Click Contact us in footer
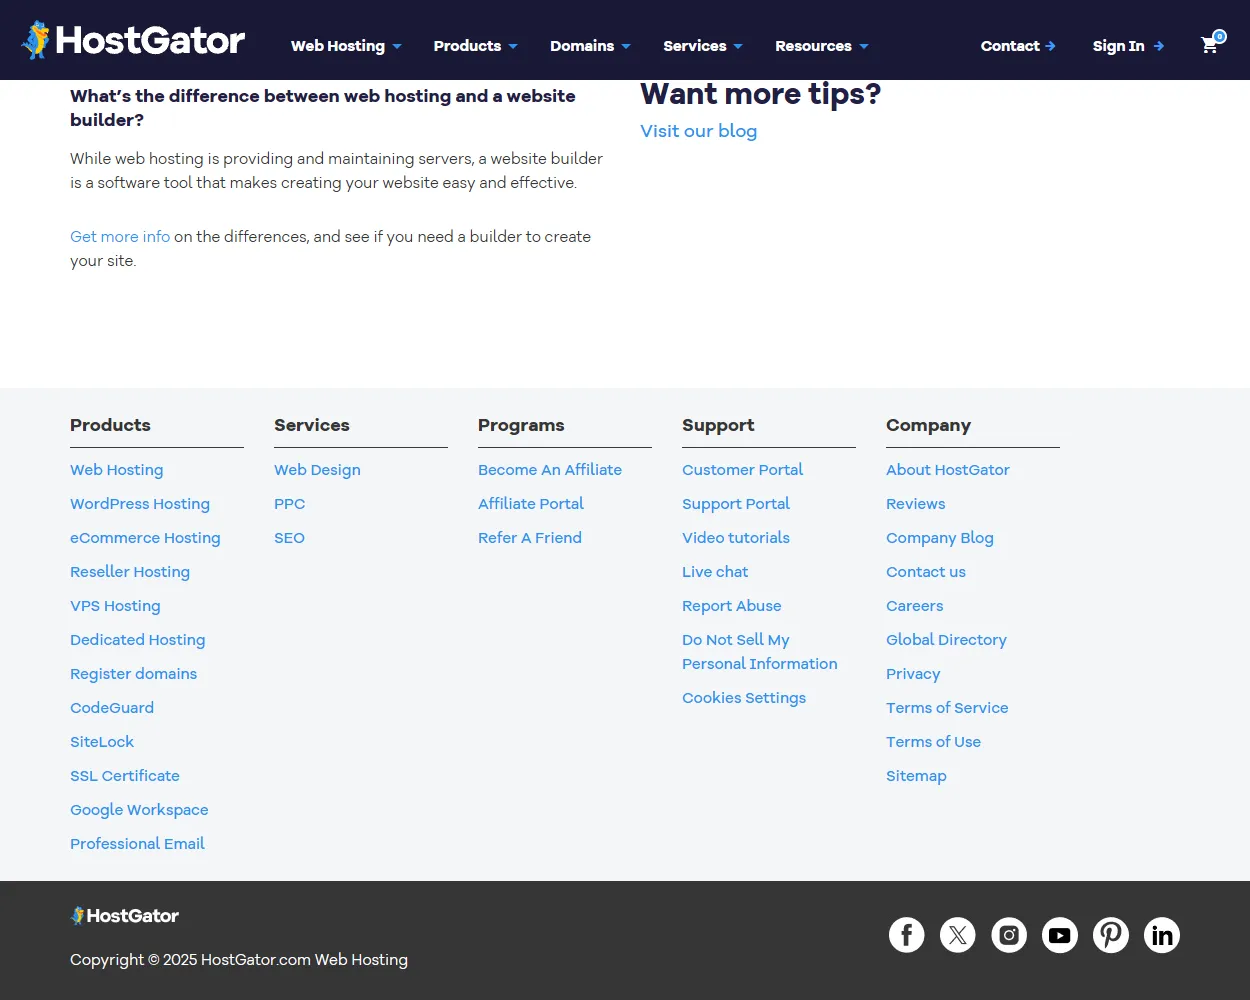Viewport: 1250px width, 1000px height. tap(926, 572)
